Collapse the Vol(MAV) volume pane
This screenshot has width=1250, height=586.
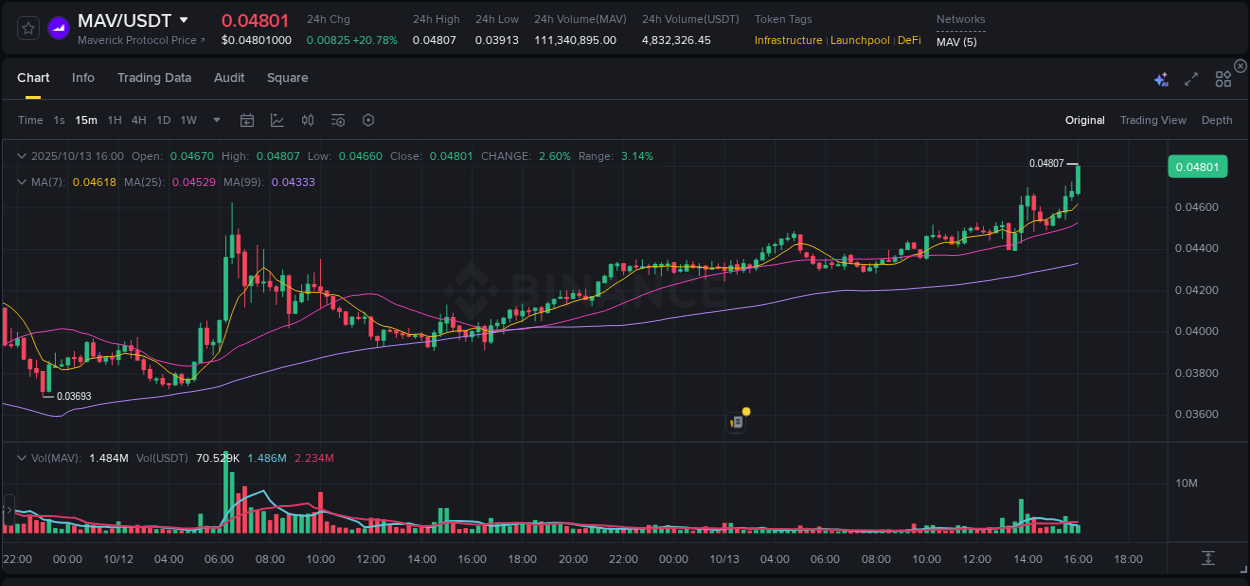tap(21, 457)
